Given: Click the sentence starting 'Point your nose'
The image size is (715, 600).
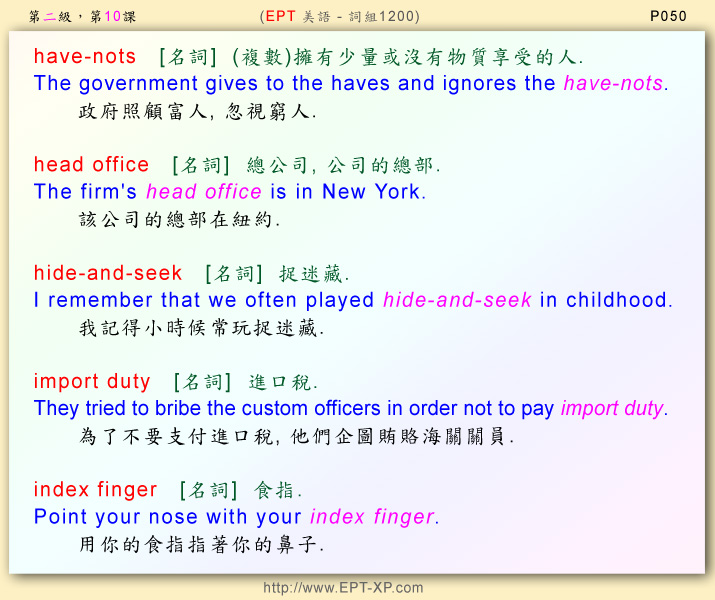Looking at the screenshot, I should [236, 517].
